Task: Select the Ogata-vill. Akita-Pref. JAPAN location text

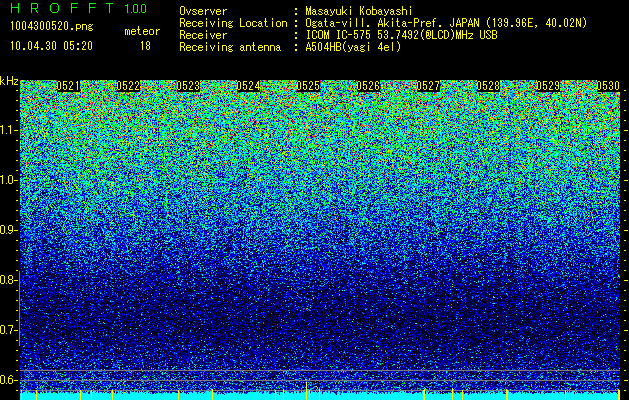Action: tap(446, 23)
